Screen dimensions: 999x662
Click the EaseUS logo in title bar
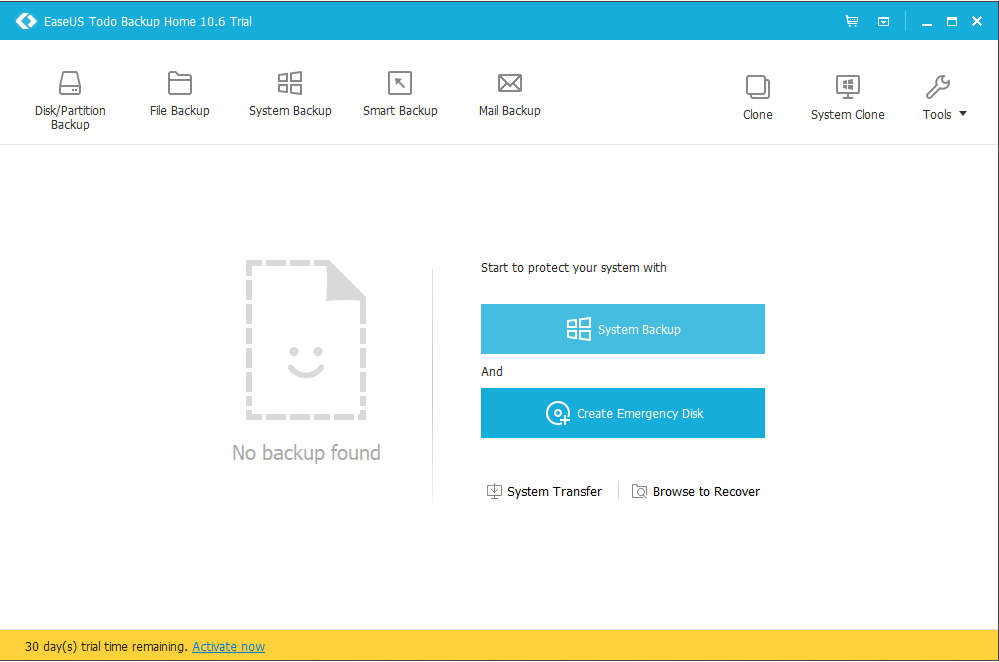[26, 21]
